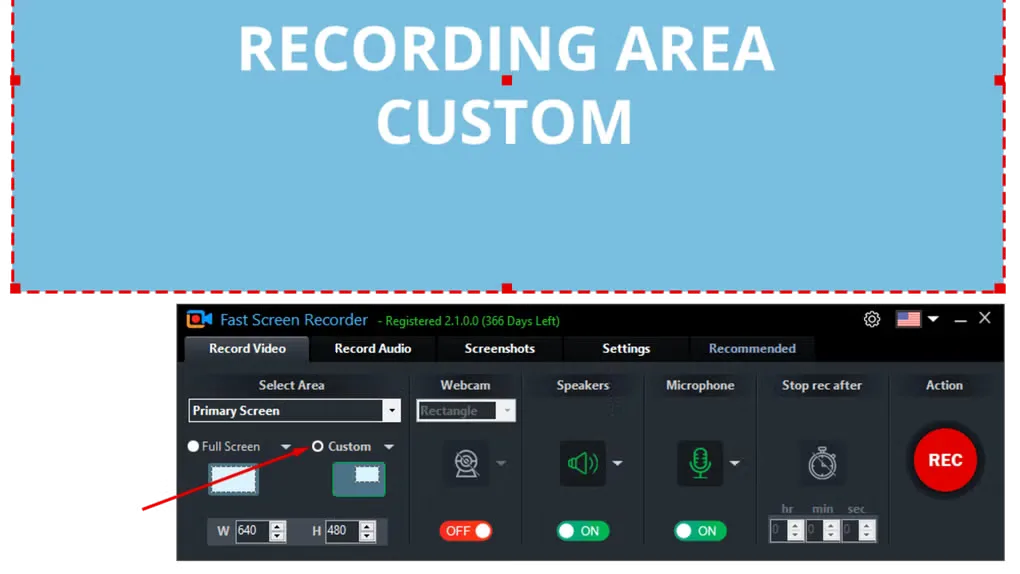1020x574 pixels.
Task: Click the min timer spinner arrows
Action: (831, 531)
